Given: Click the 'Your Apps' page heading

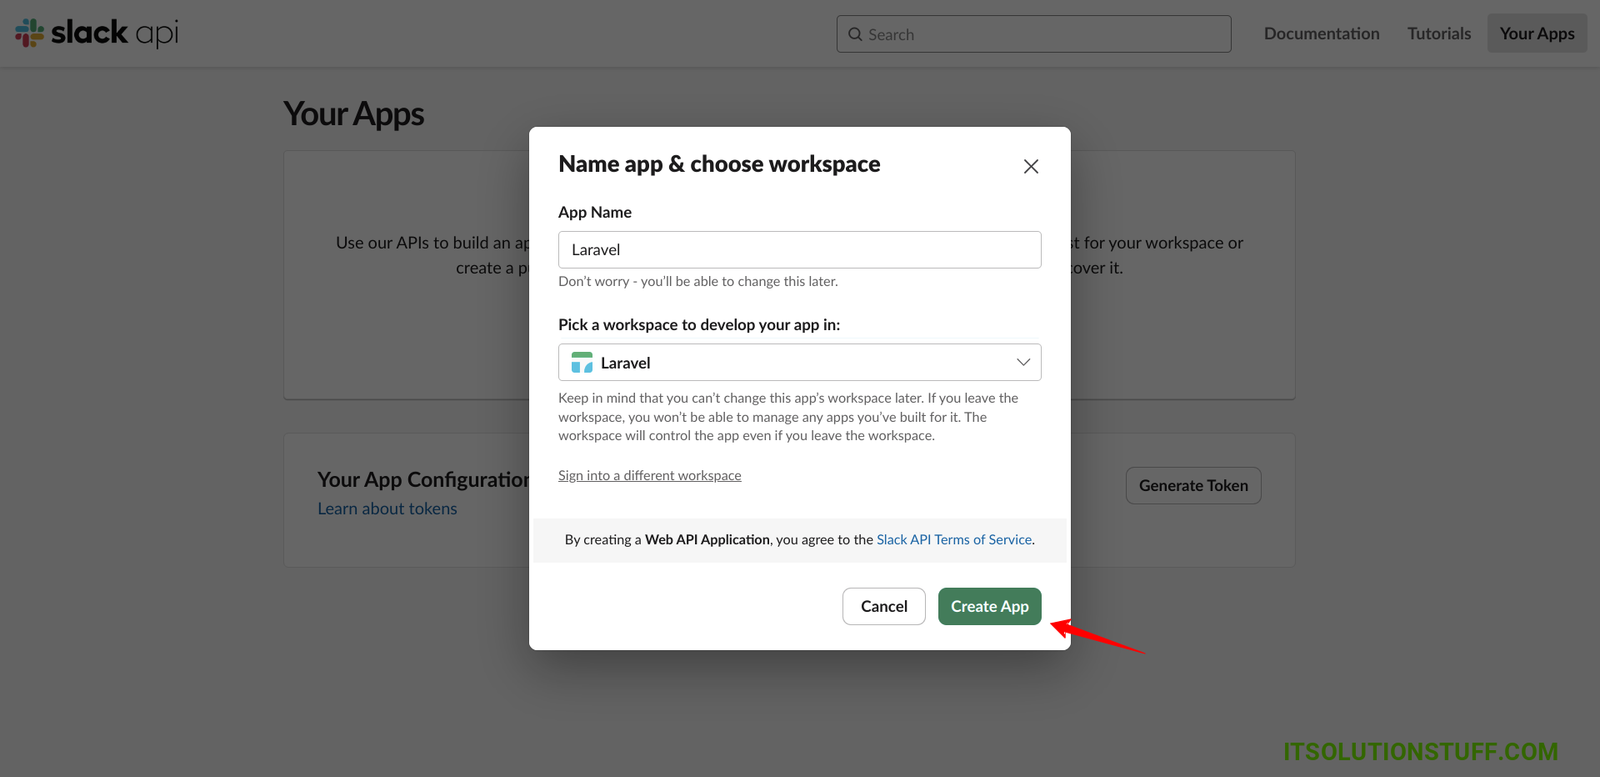Looking at the screenshot, I should [354, 114].
